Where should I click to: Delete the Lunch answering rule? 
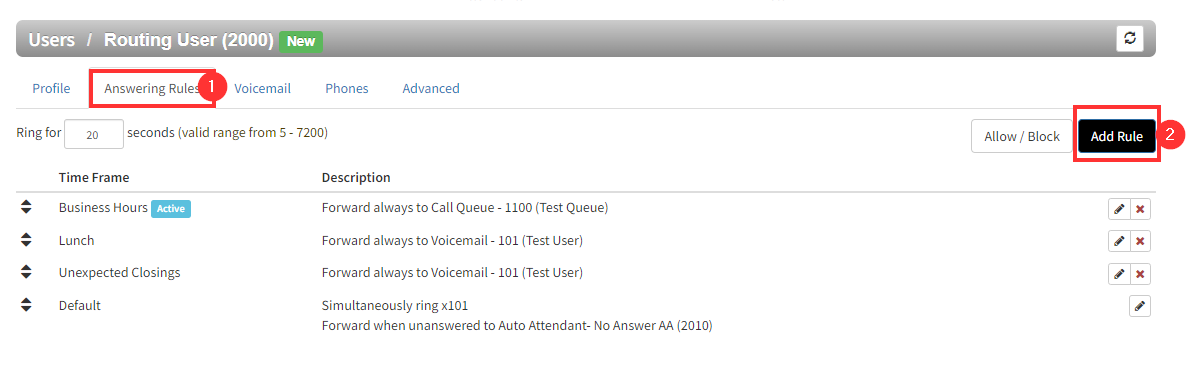click(x=1140, y=241)
